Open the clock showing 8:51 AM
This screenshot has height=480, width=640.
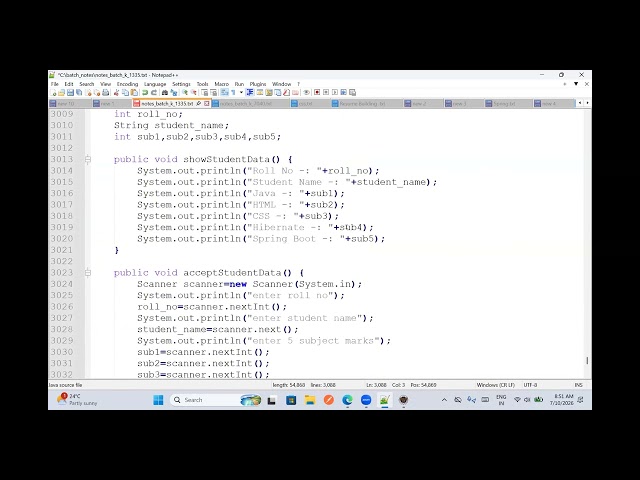(562, 400)
